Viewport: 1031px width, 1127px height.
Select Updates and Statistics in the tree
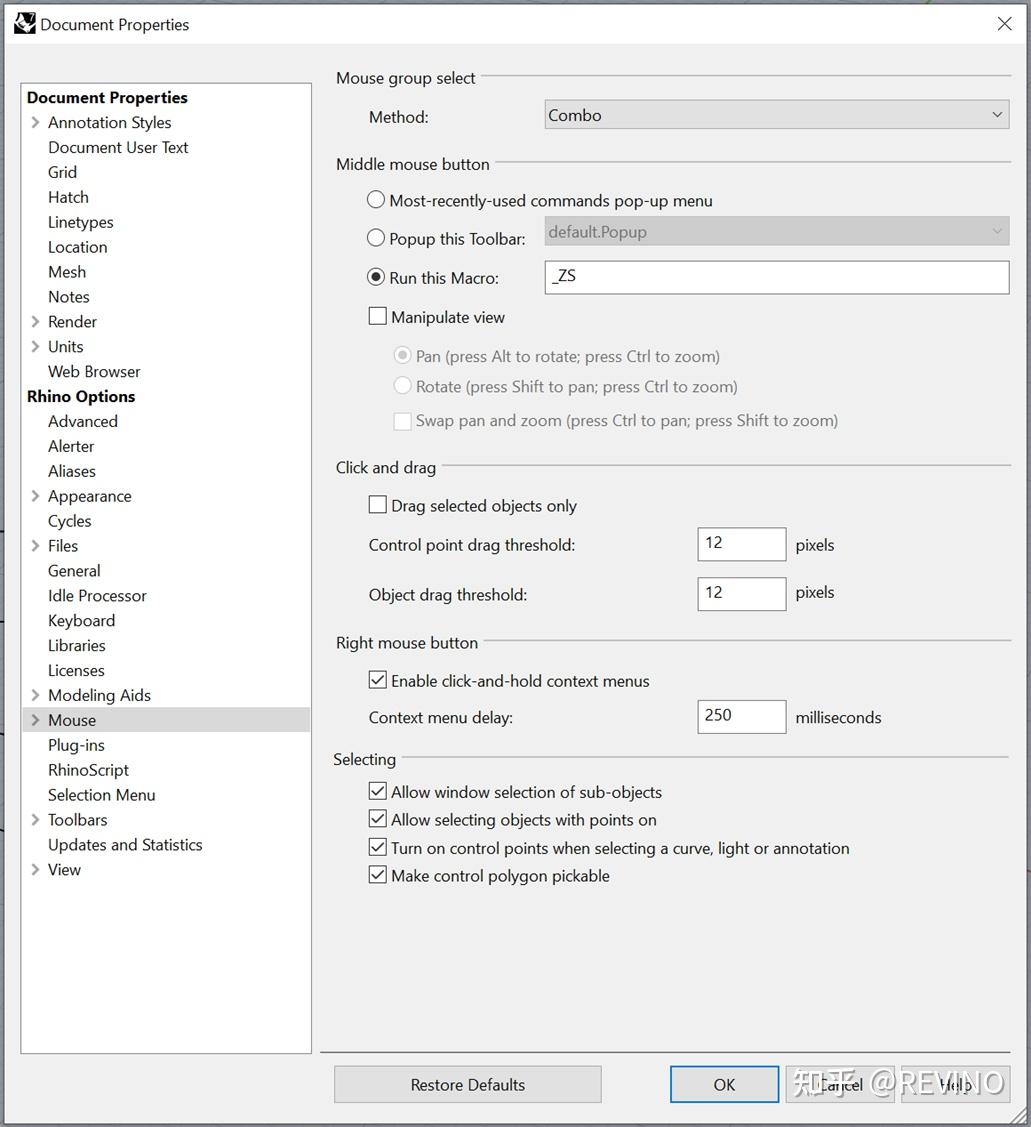pyautogui.click(x=125, y=845)
